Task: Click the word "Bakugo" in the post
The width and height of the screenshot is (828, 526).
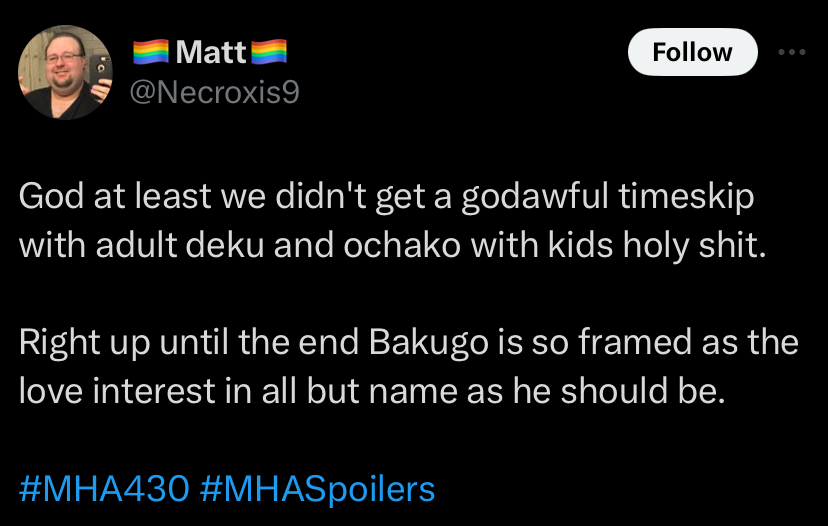Action: (429, 343)
